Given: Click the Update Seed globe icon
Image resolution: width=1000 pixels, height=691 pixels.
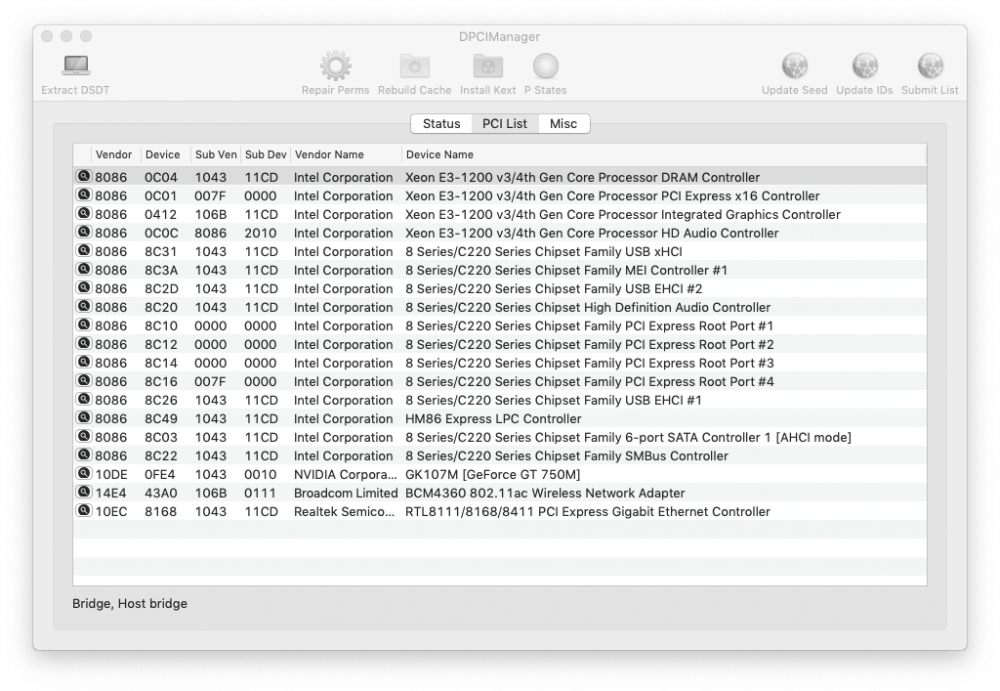Looking at the screenshot, I should point(795,65).
